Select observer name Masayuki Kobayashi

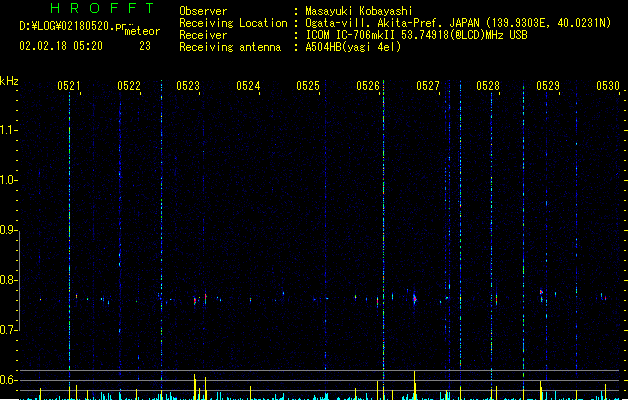[x=359, y=11]
